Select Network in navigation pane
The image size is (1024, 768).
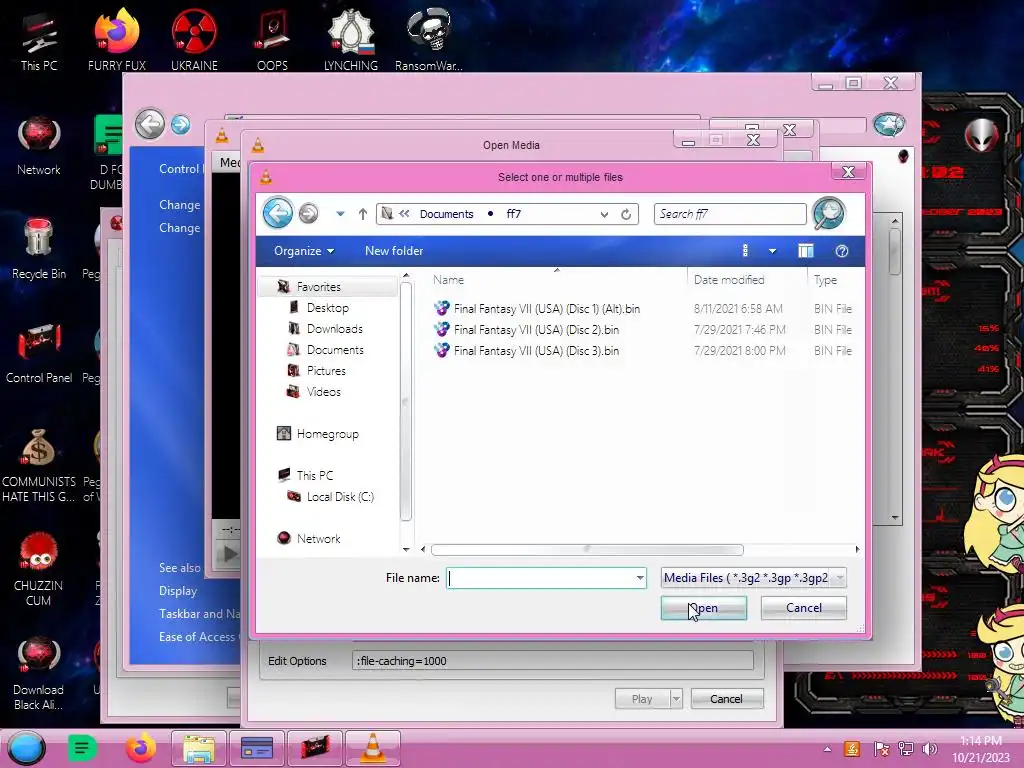pyautogui.click(x=318, y=538)
